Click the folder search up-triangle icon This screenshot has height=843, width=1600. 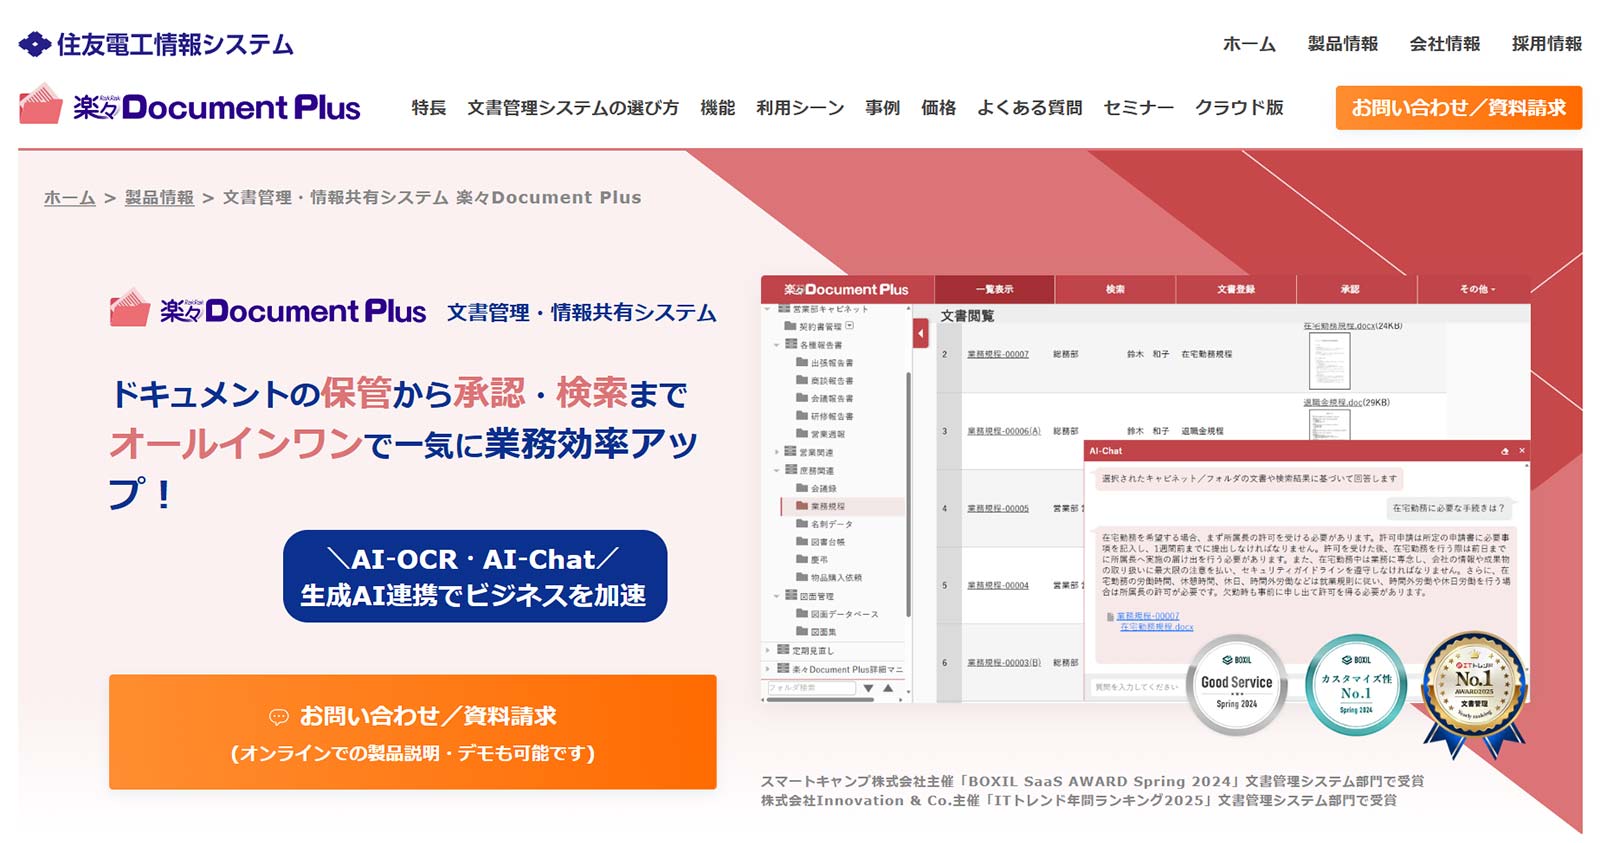[x=887, y=688]
